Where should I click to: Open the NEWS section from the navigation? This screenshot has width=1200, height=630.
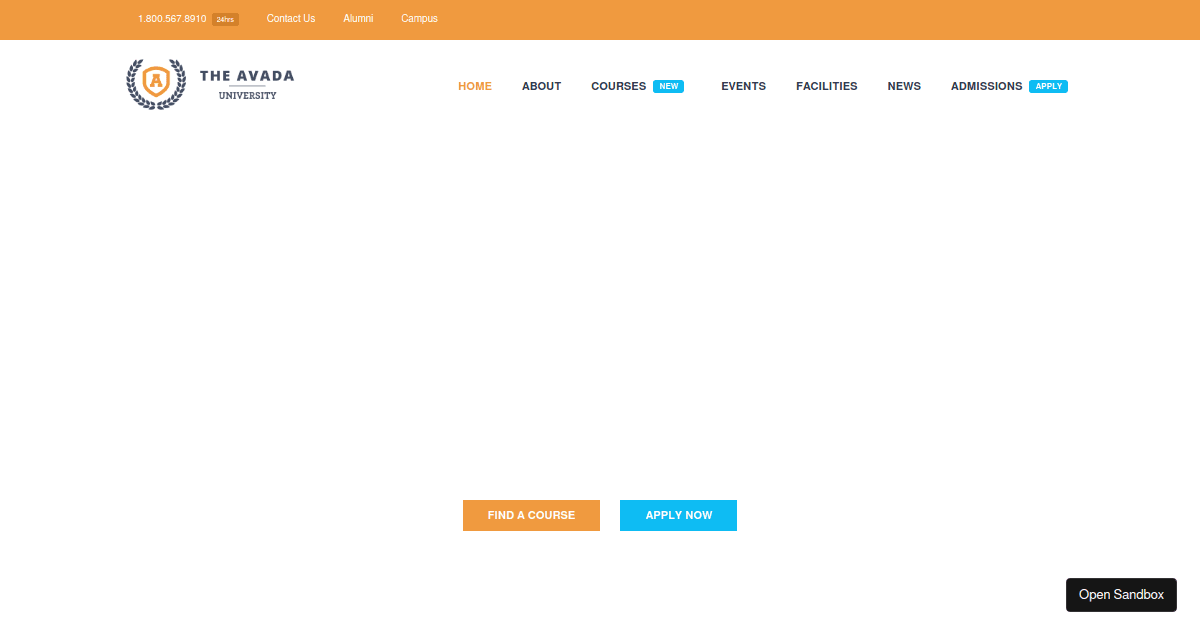904,86
